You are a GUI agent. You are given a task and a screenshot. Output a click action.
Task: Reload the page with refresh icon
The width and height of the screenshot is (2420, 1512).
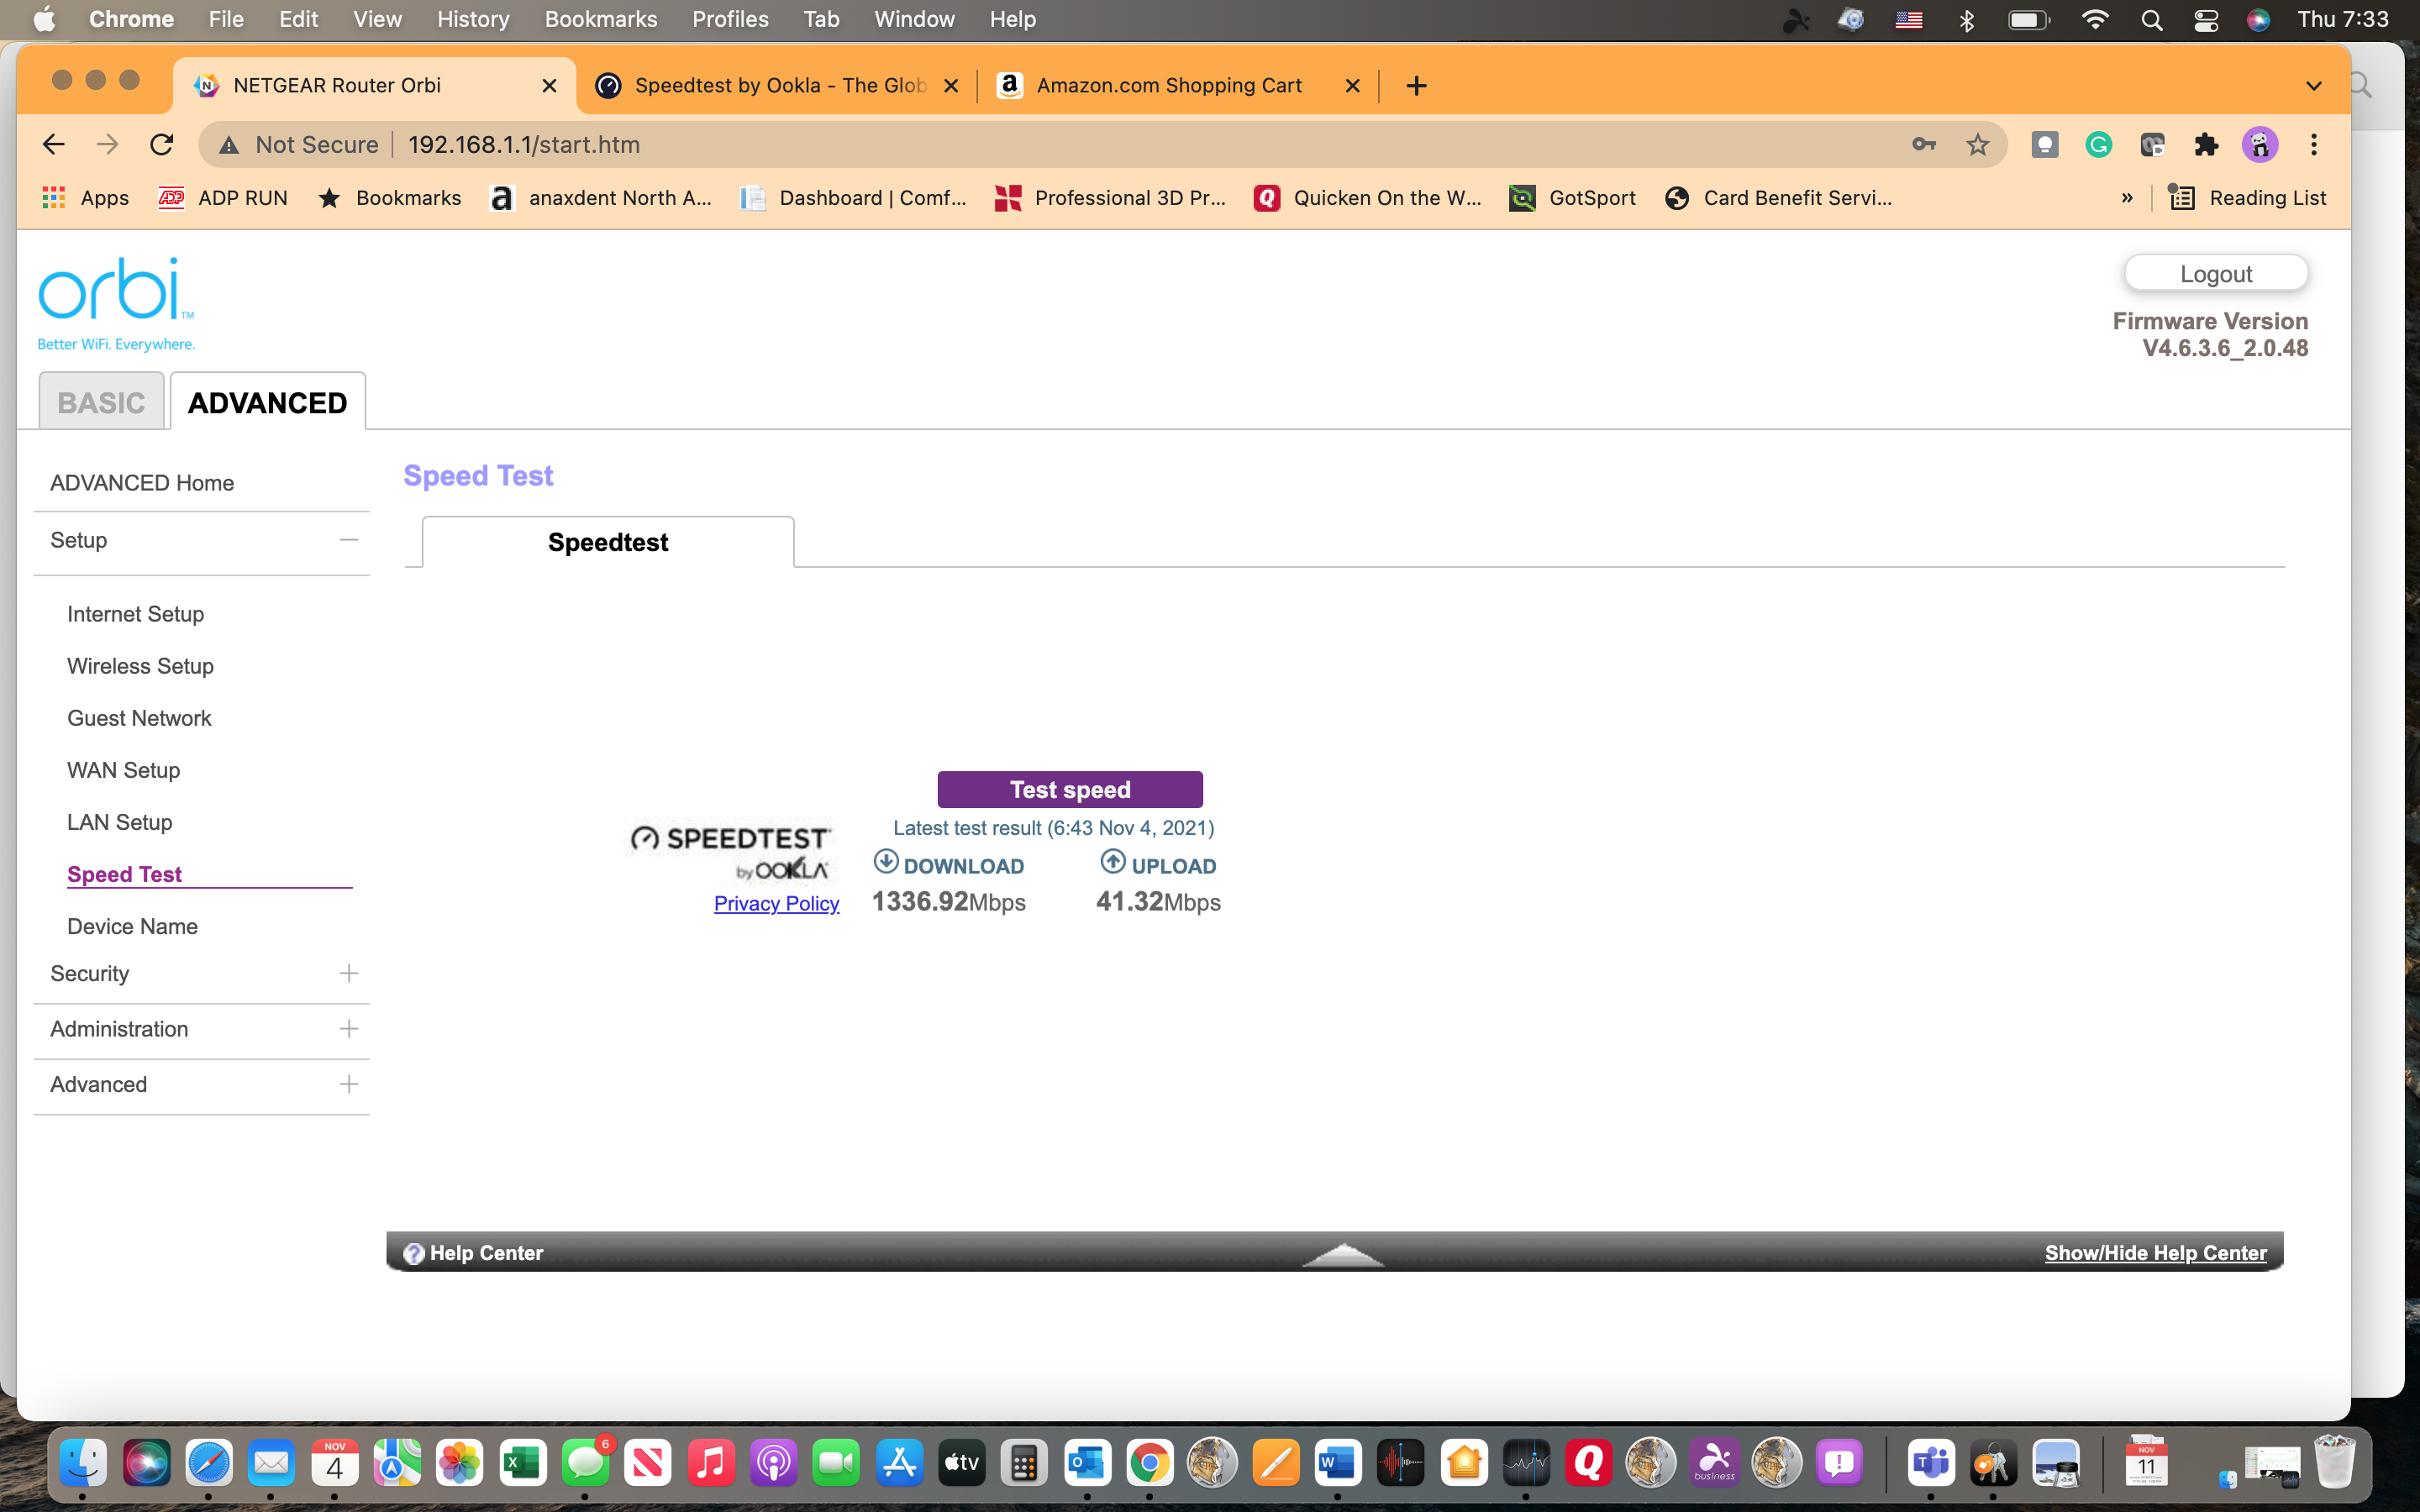point(162,145)
